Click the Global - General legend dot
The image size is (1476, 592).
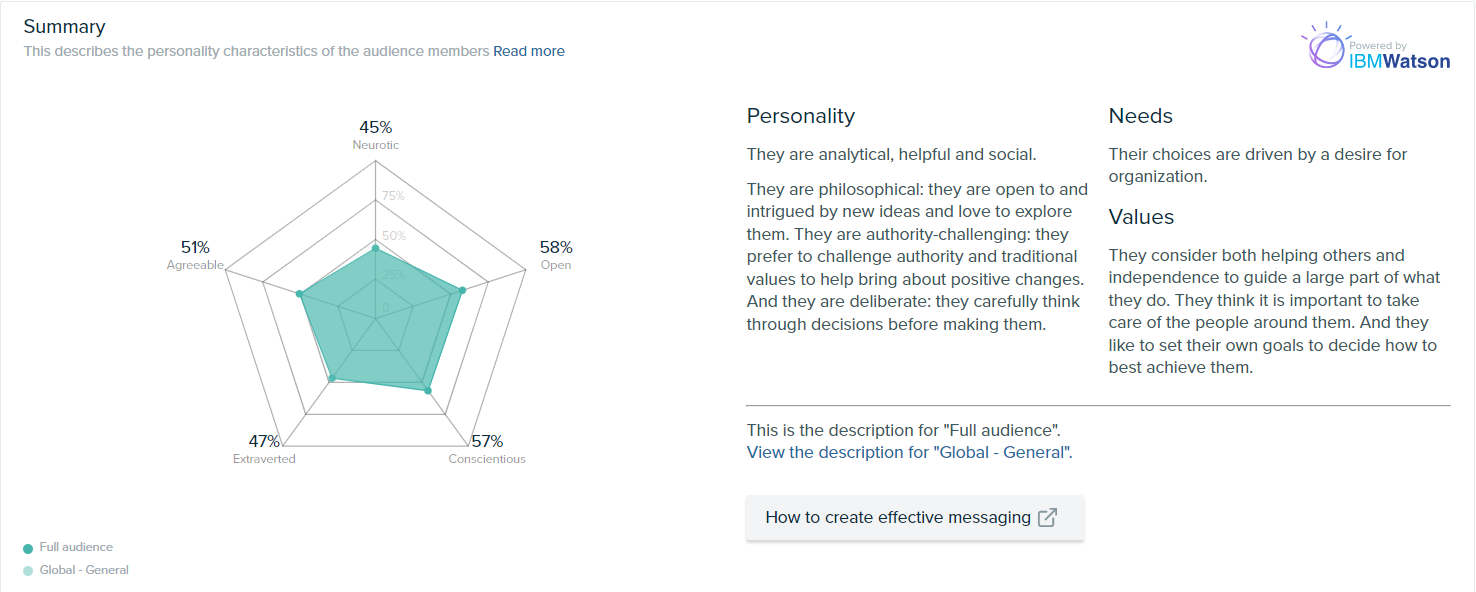pyautogui.click(x=28, y=571)
